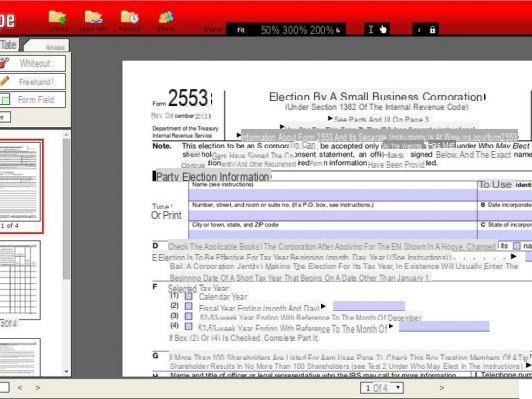The width and height of the screenshot is (532, 399).
Task: Check box (4) 52-53-week year month of
Action: point(188,326)
